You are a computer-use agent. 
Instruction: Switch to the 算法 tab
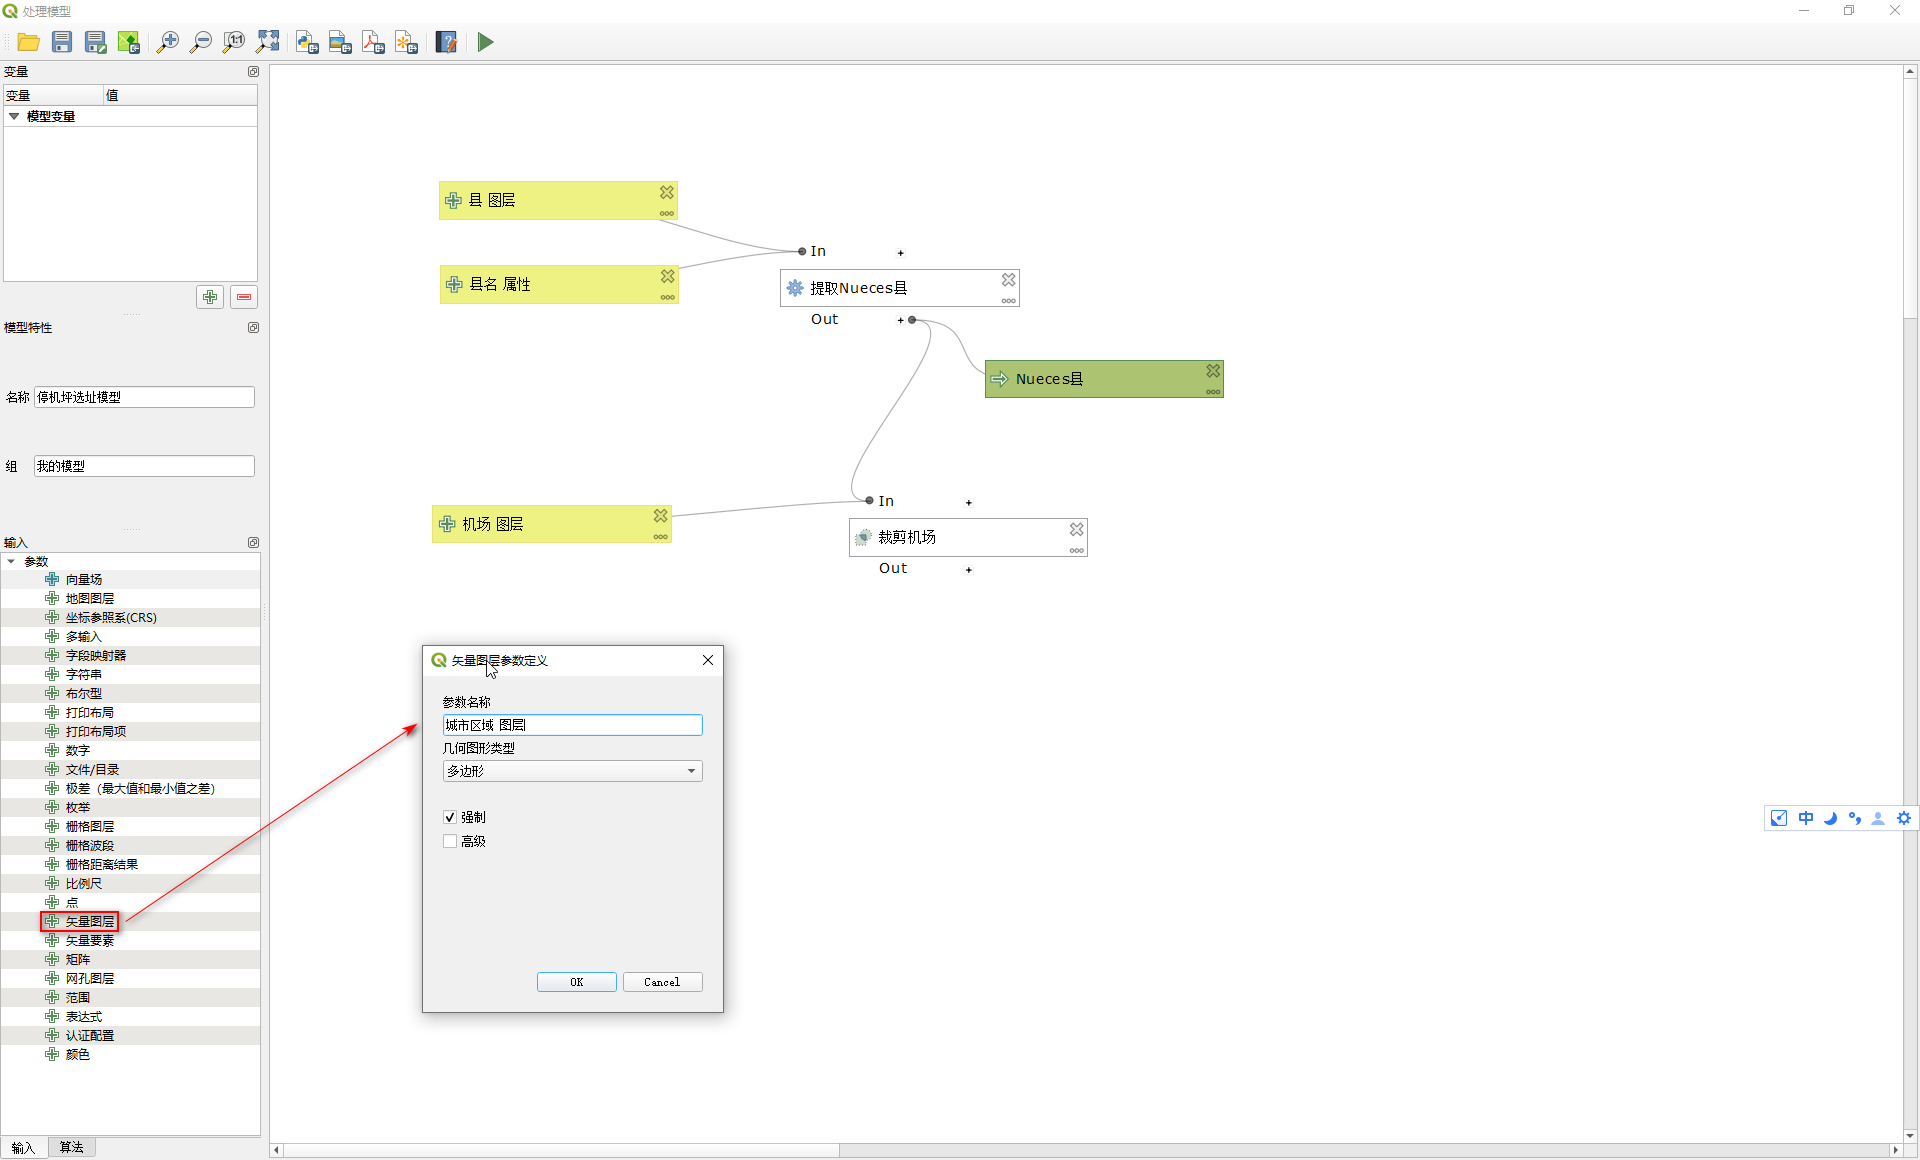pos(71,1147)
